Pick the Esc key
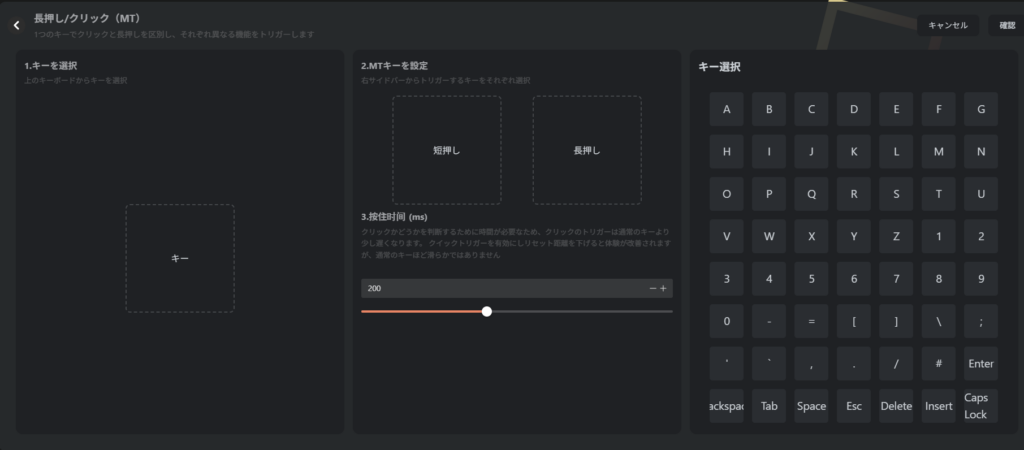 (x=853, y=406)
